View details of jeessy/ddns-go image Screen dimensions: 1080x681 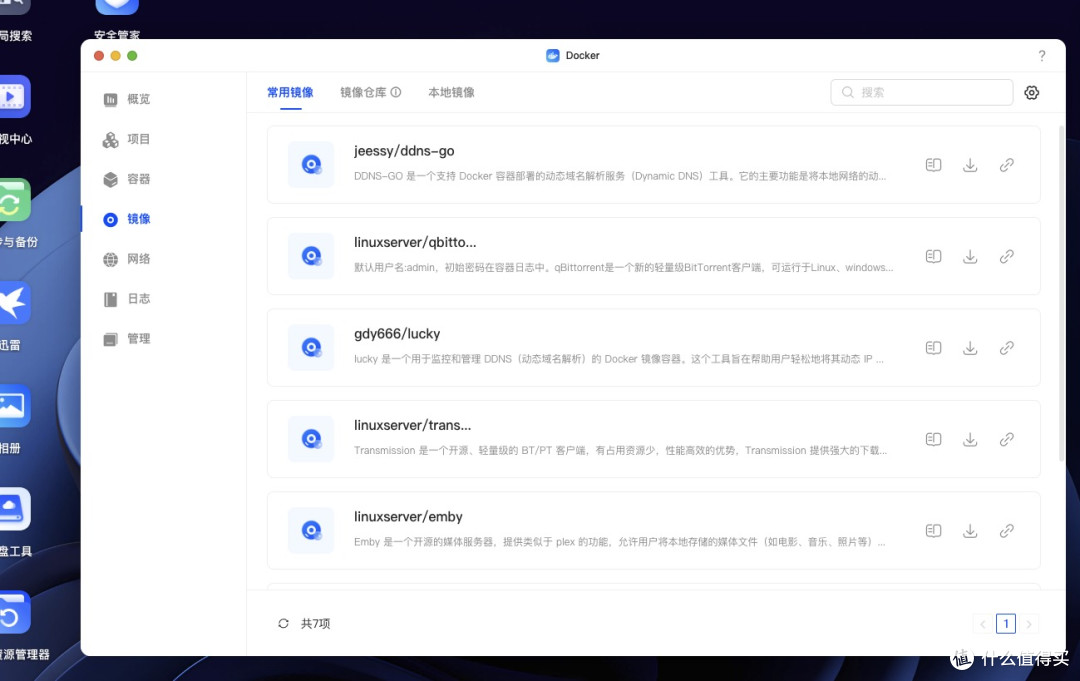(933, 165)
